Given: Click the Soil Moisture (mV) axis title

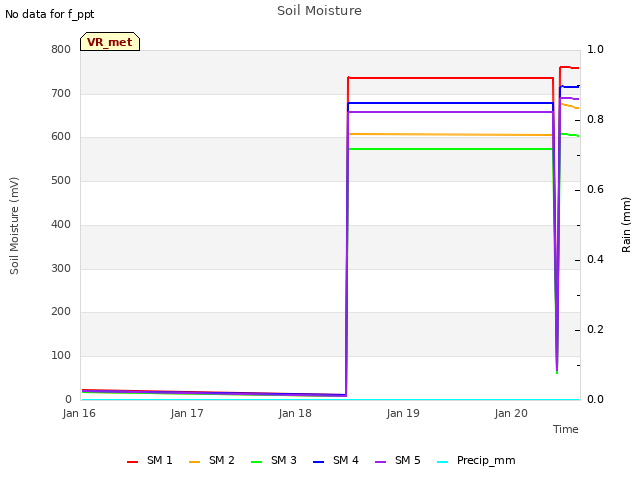Looking at the screenshot, I should pyautogui.click(x=14, y=226).
